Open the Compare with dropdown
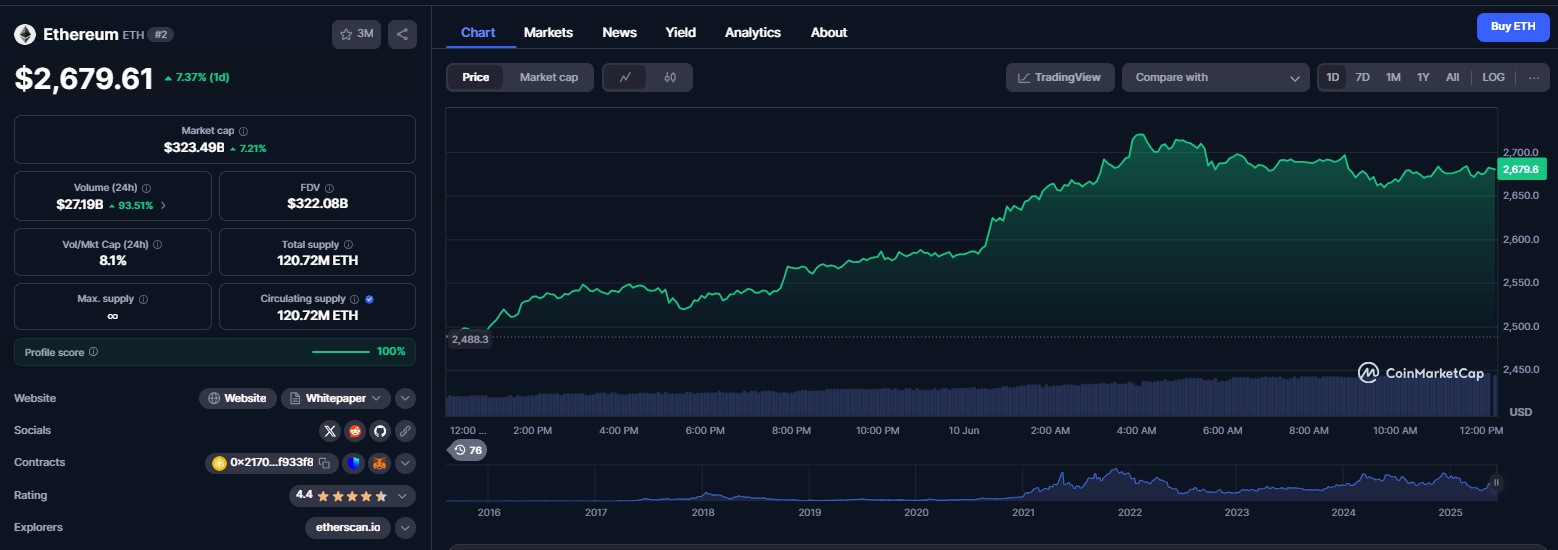This screenshot has width=1558, height=550. 1216,77
